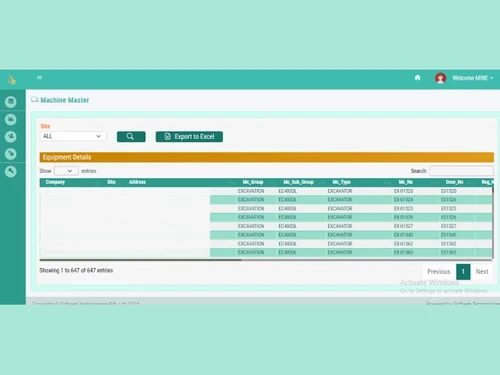Image resolution: width=500 pixels, height=375 pixels.
Task: Open the calendar sidebar icon
Action: (x=11, y=102)
